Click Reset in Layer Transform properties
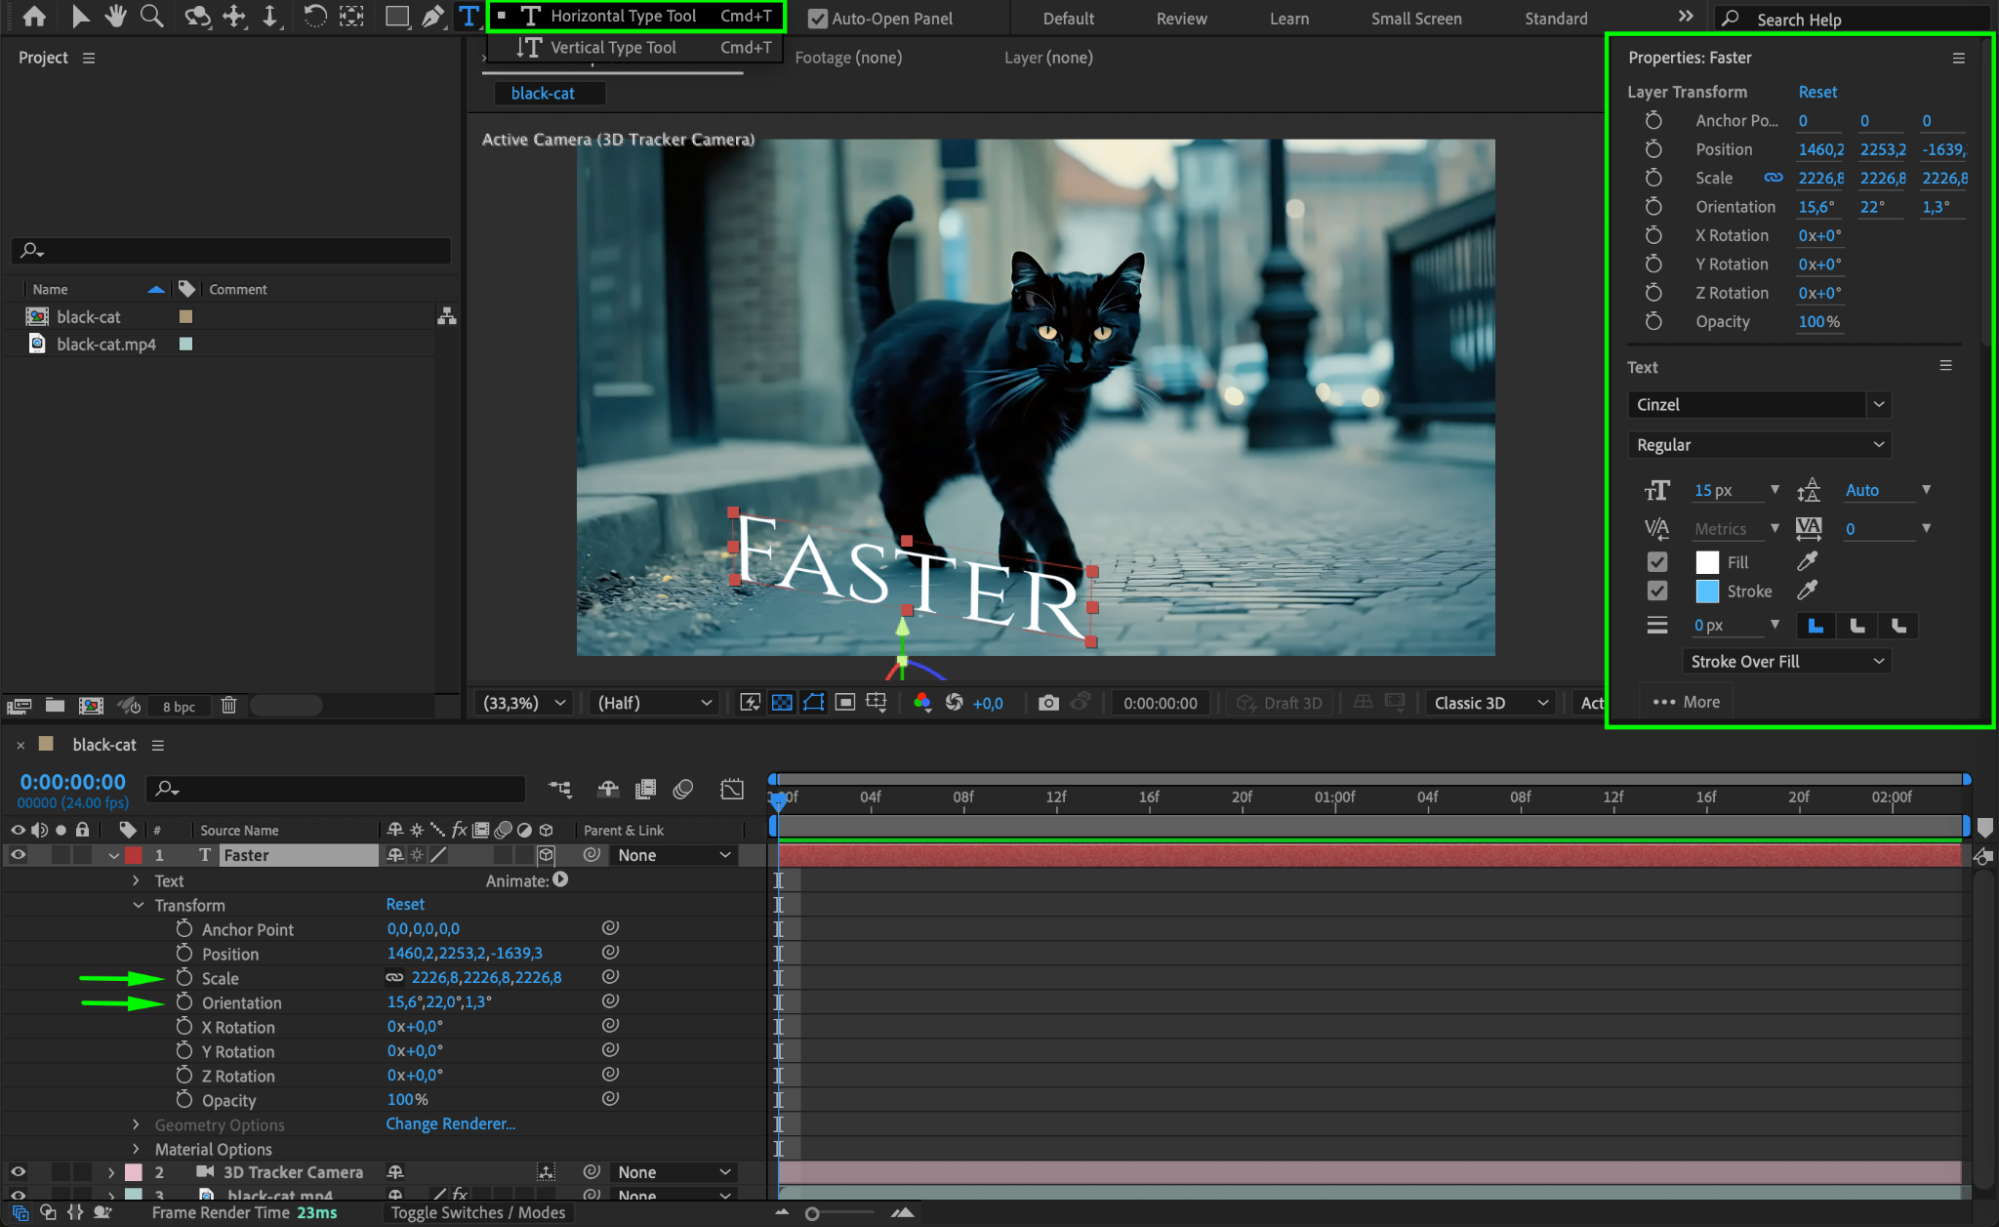The image size is (1999, 1227). pyautogui.click(x=1817, y=92)
